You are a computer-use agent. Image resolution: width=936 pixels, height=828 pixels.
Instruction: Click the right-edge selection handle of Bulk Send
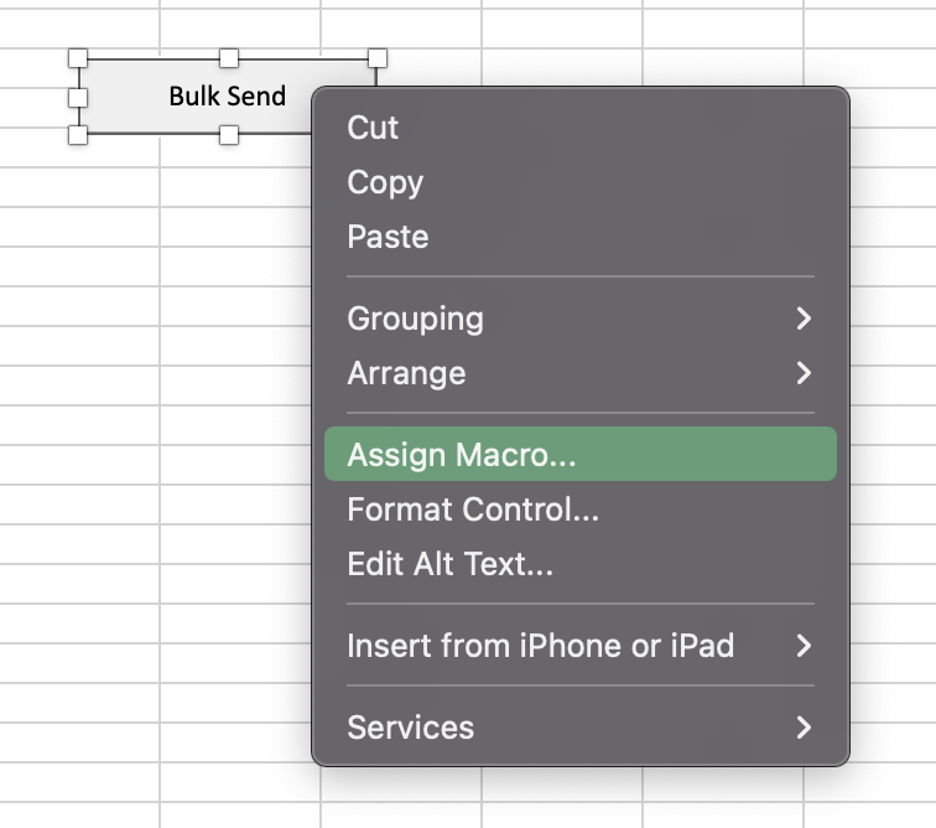pyautogui.click(x=378, y=59)
